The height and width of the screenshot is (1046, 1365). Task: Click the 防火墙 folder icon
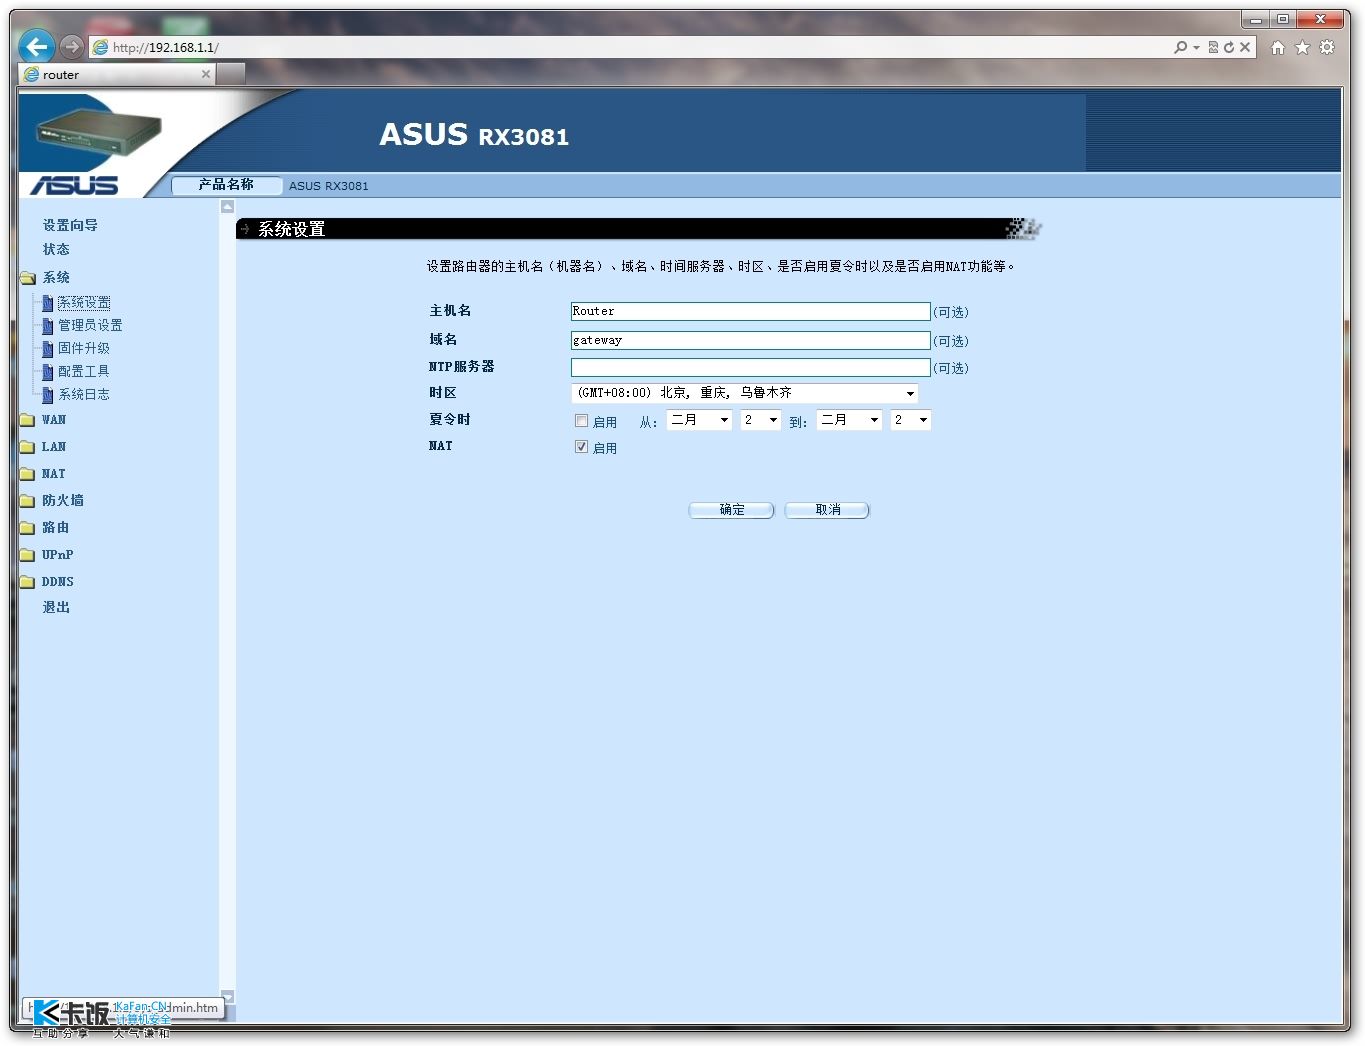coord(28,501)
